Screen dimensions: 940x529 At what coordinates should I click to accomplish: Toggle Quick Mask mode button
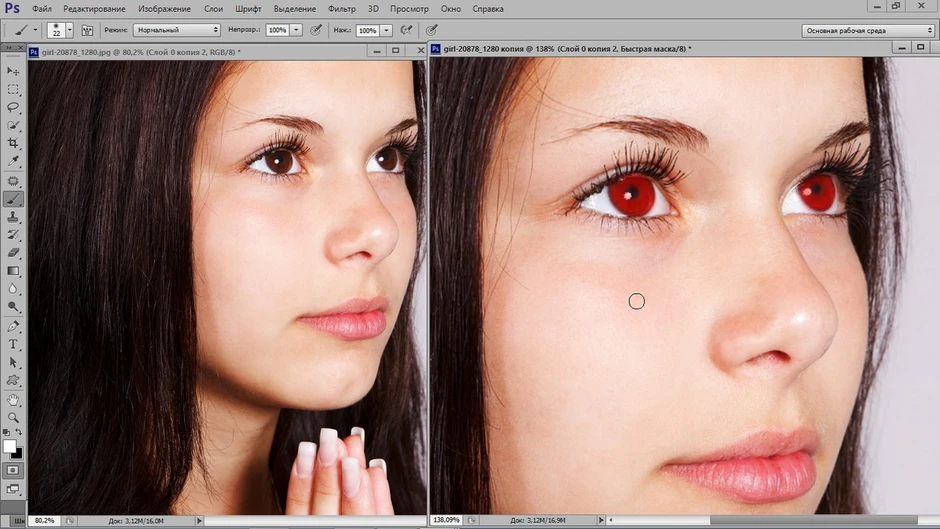coord(13,471)
